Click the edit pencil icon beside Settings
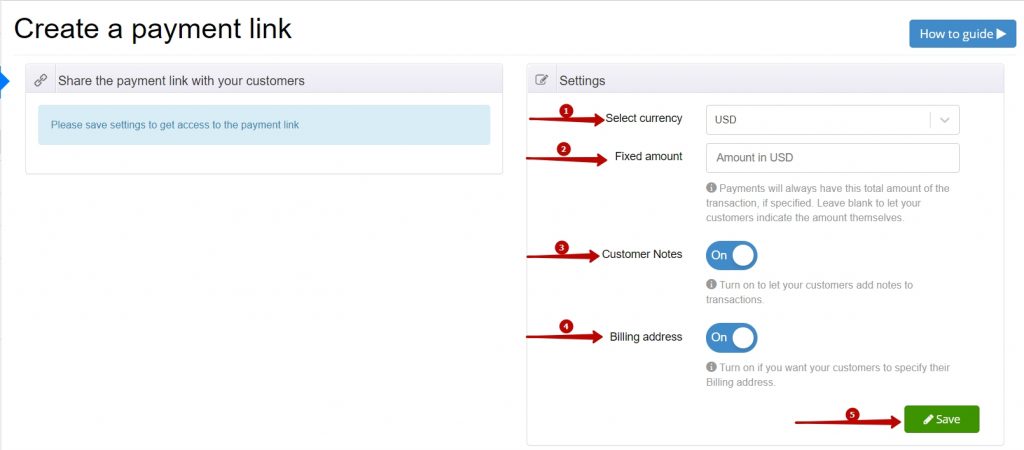This screenshot has width=1024, height=450. point(541,80)
